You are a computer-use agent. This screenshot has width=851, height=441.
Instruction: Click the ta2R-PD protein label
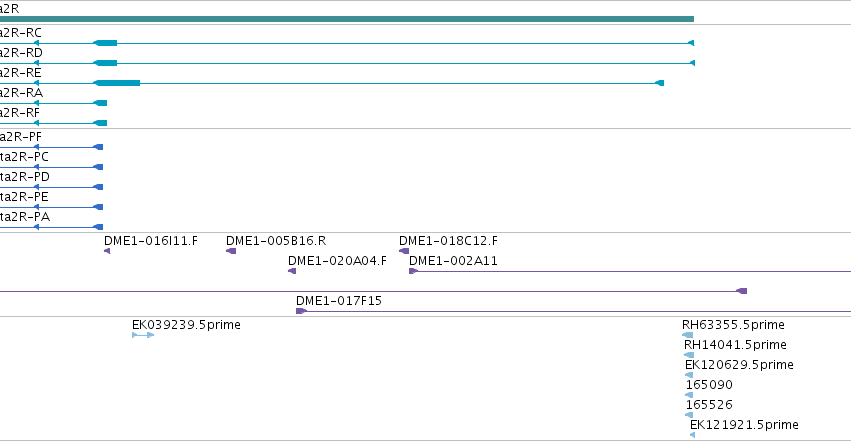tap(25, 177)
